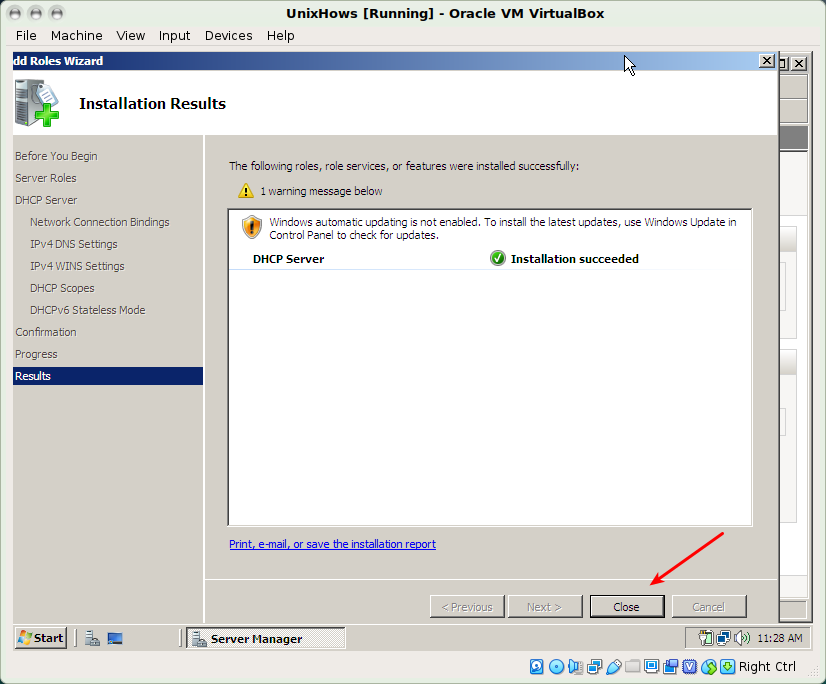
Task: Click the keyboard capture green arrow icon
Action: click(727, 667)
